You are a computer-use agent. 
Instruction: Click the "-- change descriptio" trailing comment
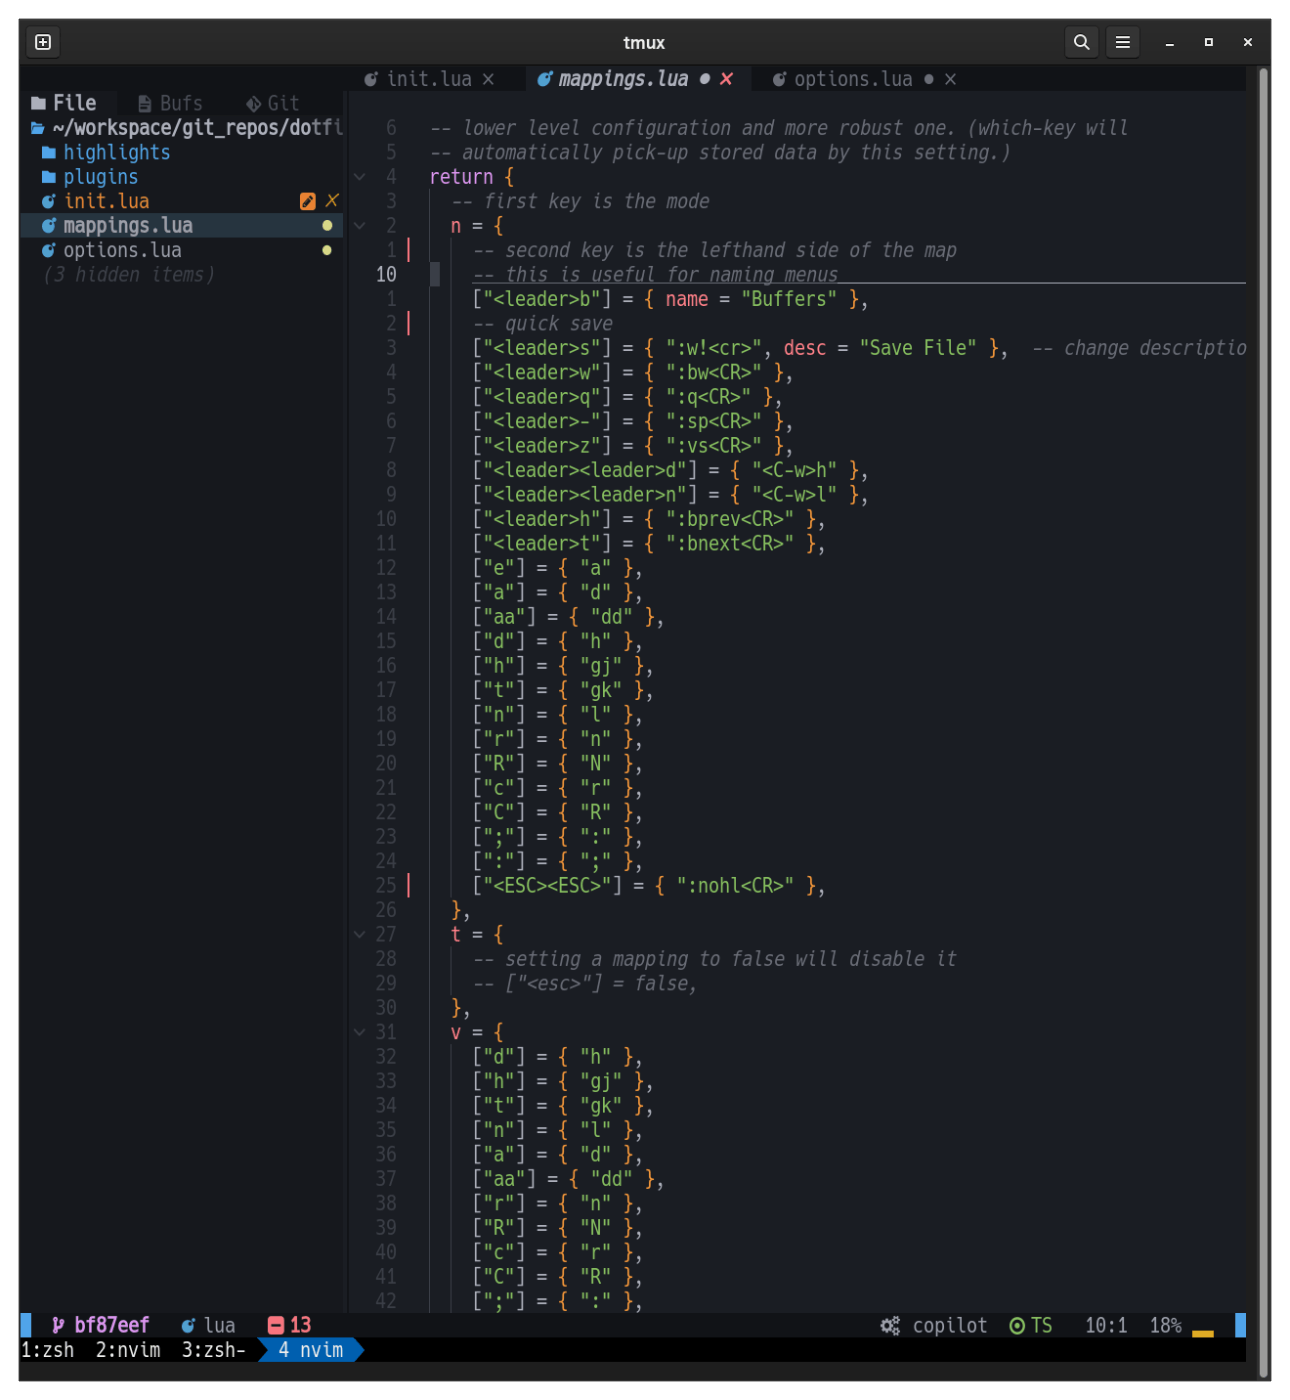click(1139, 348)
